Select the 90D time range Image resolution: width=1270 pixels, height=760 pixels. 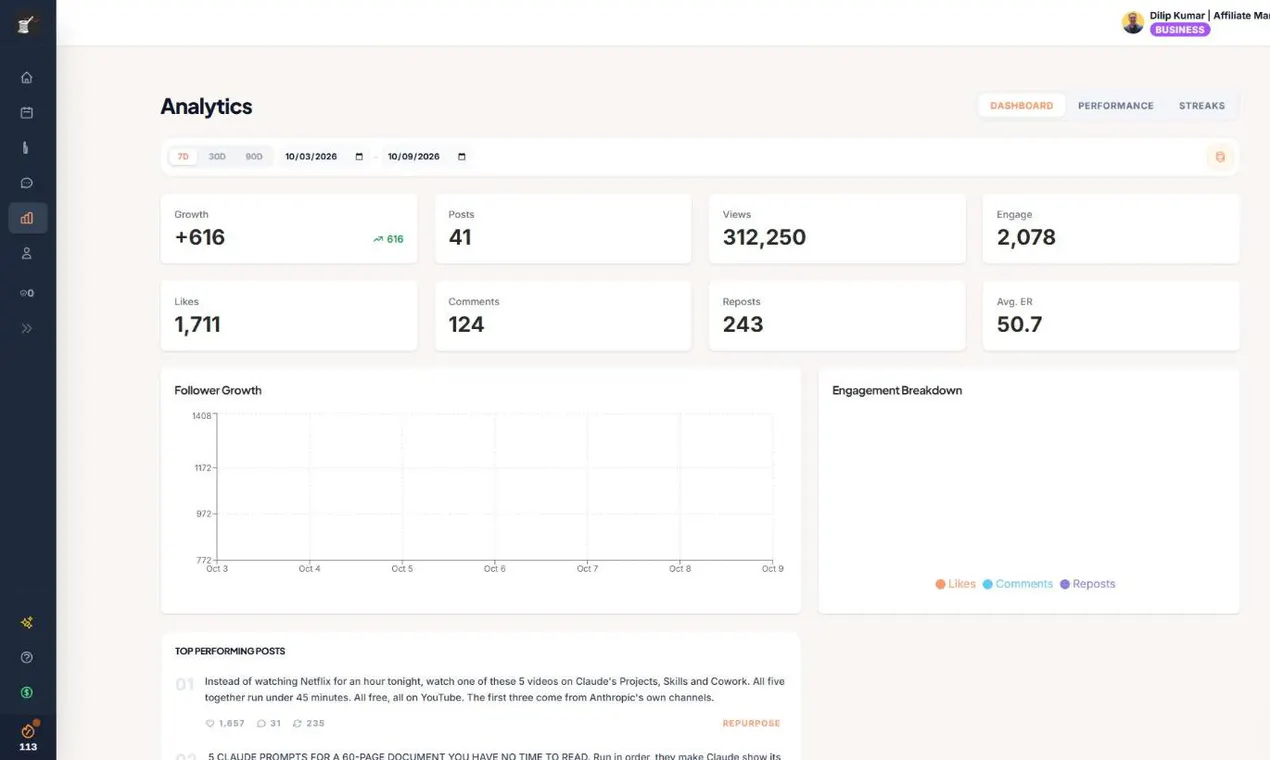tap(254, 157)
